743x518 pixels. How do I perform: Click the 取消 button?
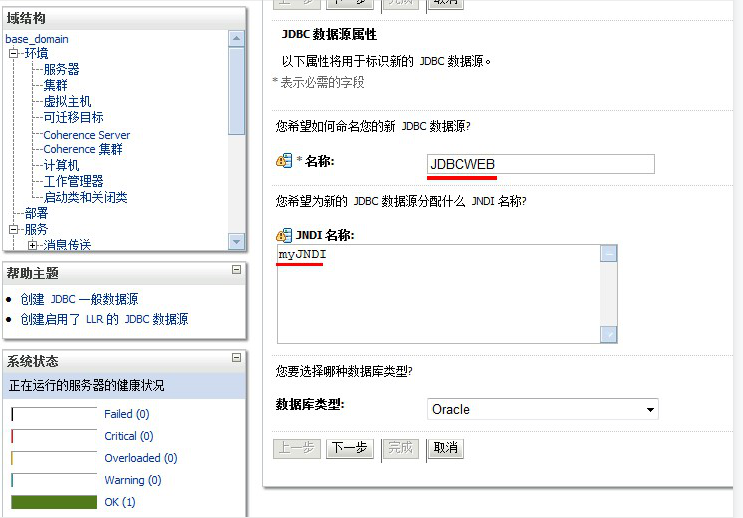445,448
